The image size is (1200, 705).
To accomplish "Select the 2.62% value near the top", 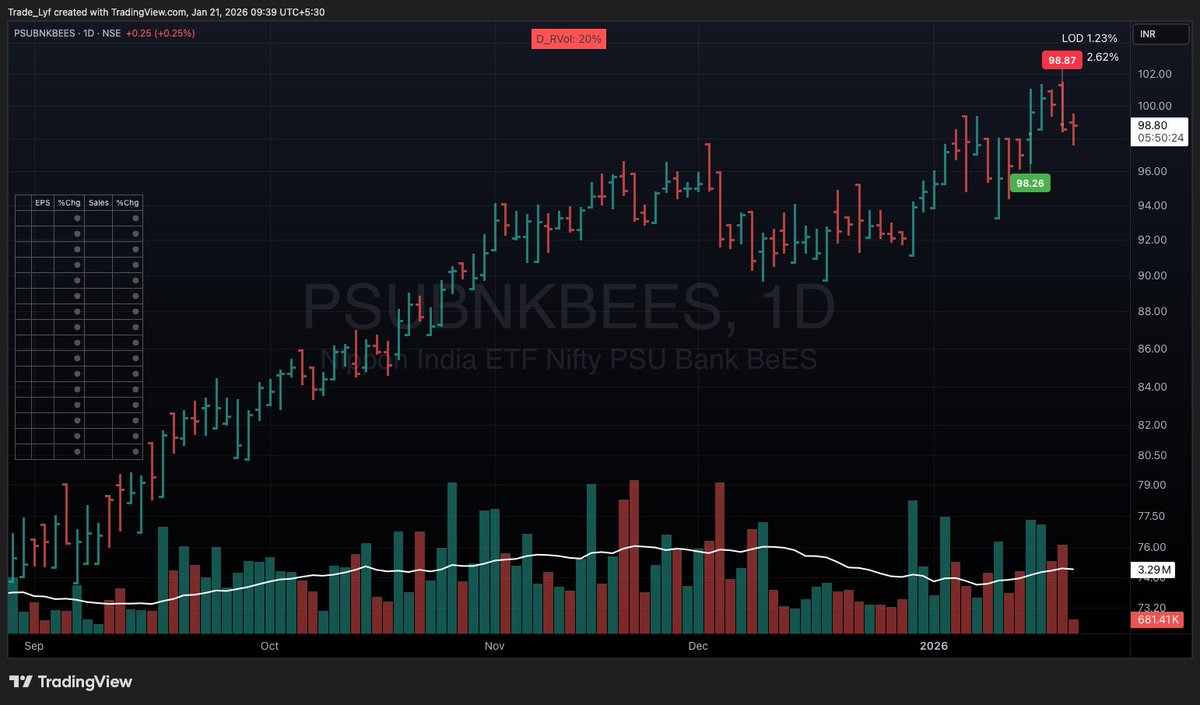I will 1102,57.
